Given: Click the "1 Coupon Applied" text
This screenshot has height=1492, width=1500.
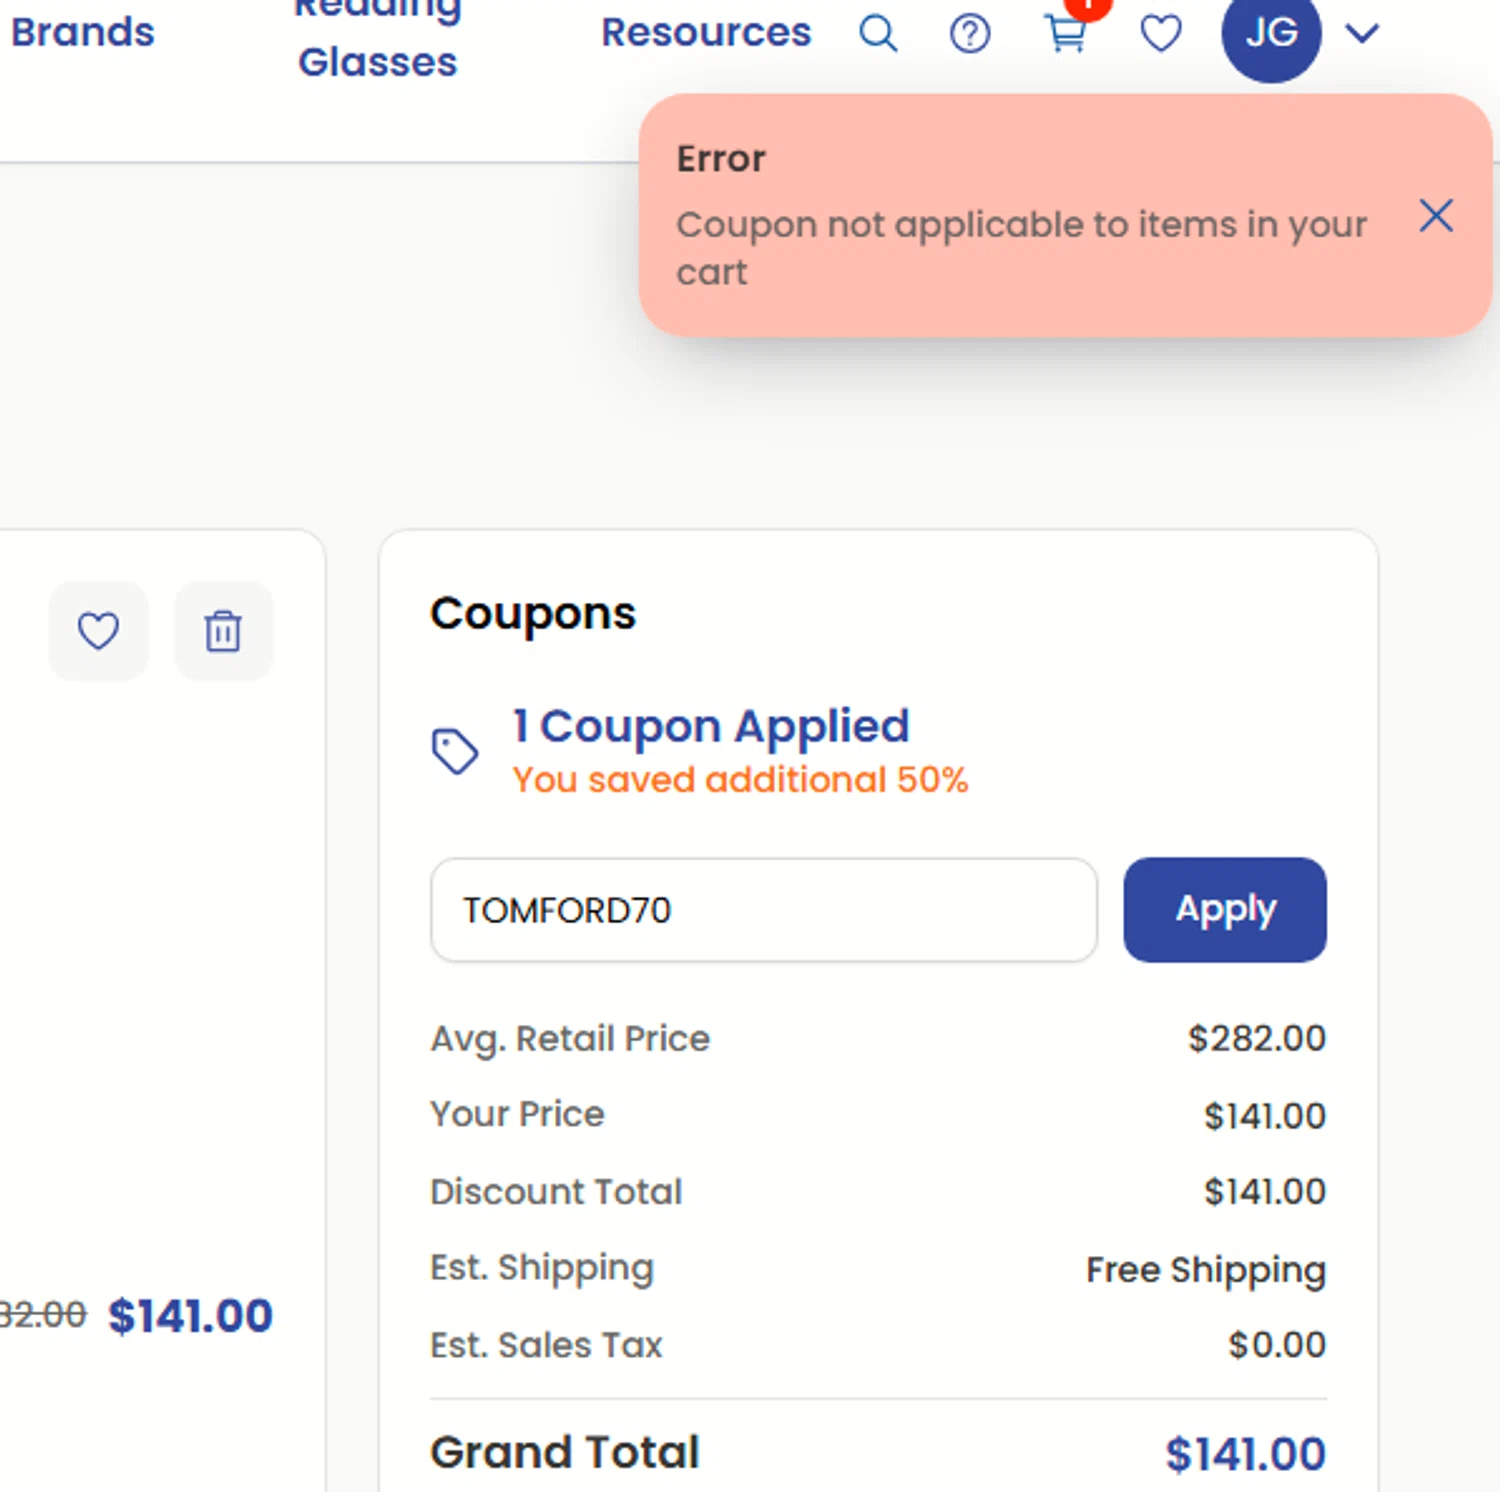Looking at the screenshot, I should pyautogui.click(x=710, y=726).
